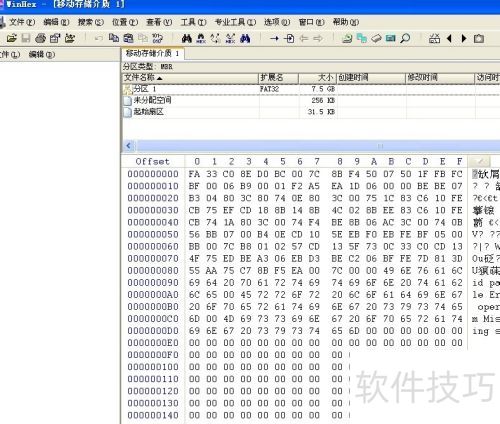Screen dimensions: 500x424
Task: Click the magnifying glass icon in toolbar
Action: (405, 38)
